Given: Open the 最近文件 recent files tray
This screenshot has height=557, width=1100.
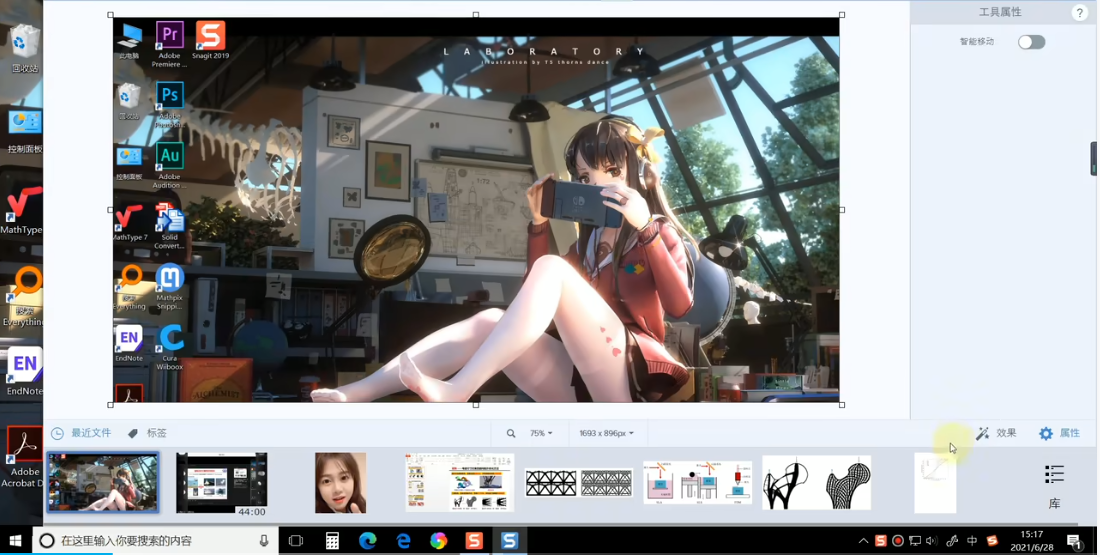Looking at the screenshot, I should coord(81,434).
